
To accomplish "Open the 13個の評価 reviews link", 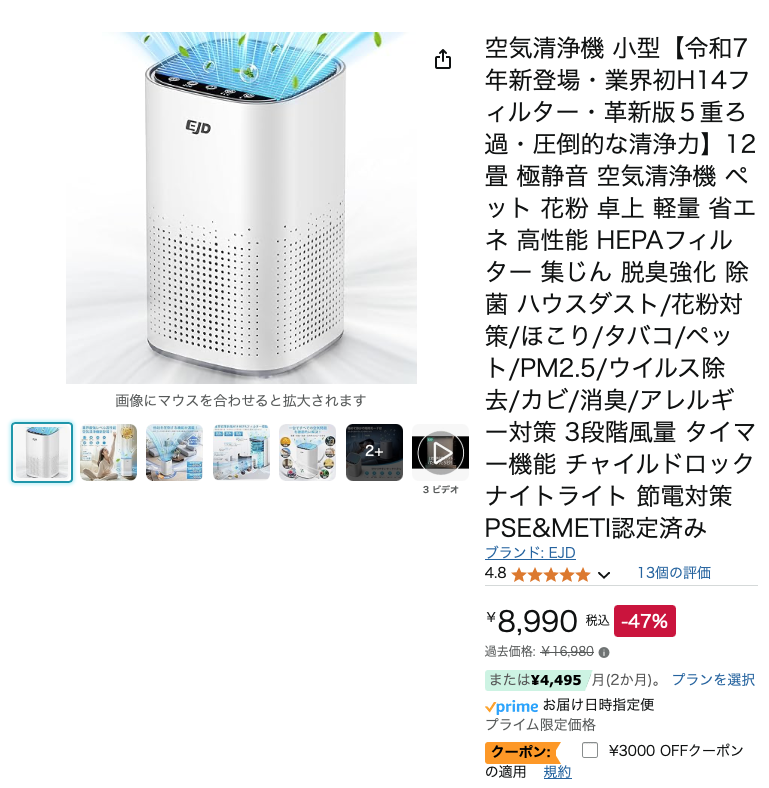I will (674, 573).
